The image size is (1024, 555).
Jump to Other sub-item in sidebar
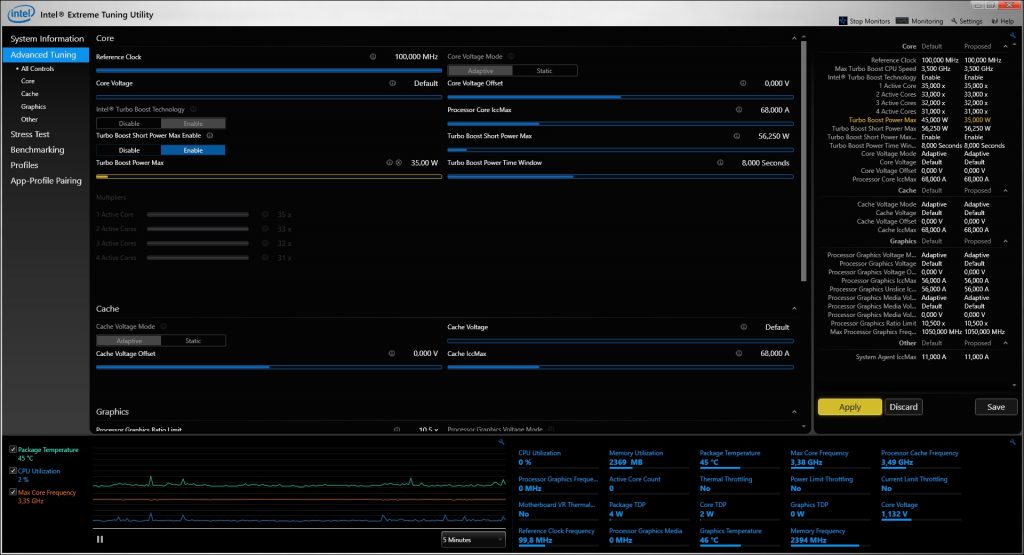[29, 119]
